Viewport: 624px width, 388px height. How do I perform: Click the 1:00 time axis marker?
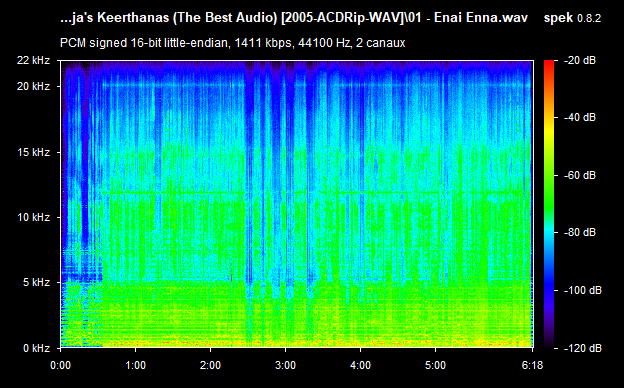click(135, 365)
